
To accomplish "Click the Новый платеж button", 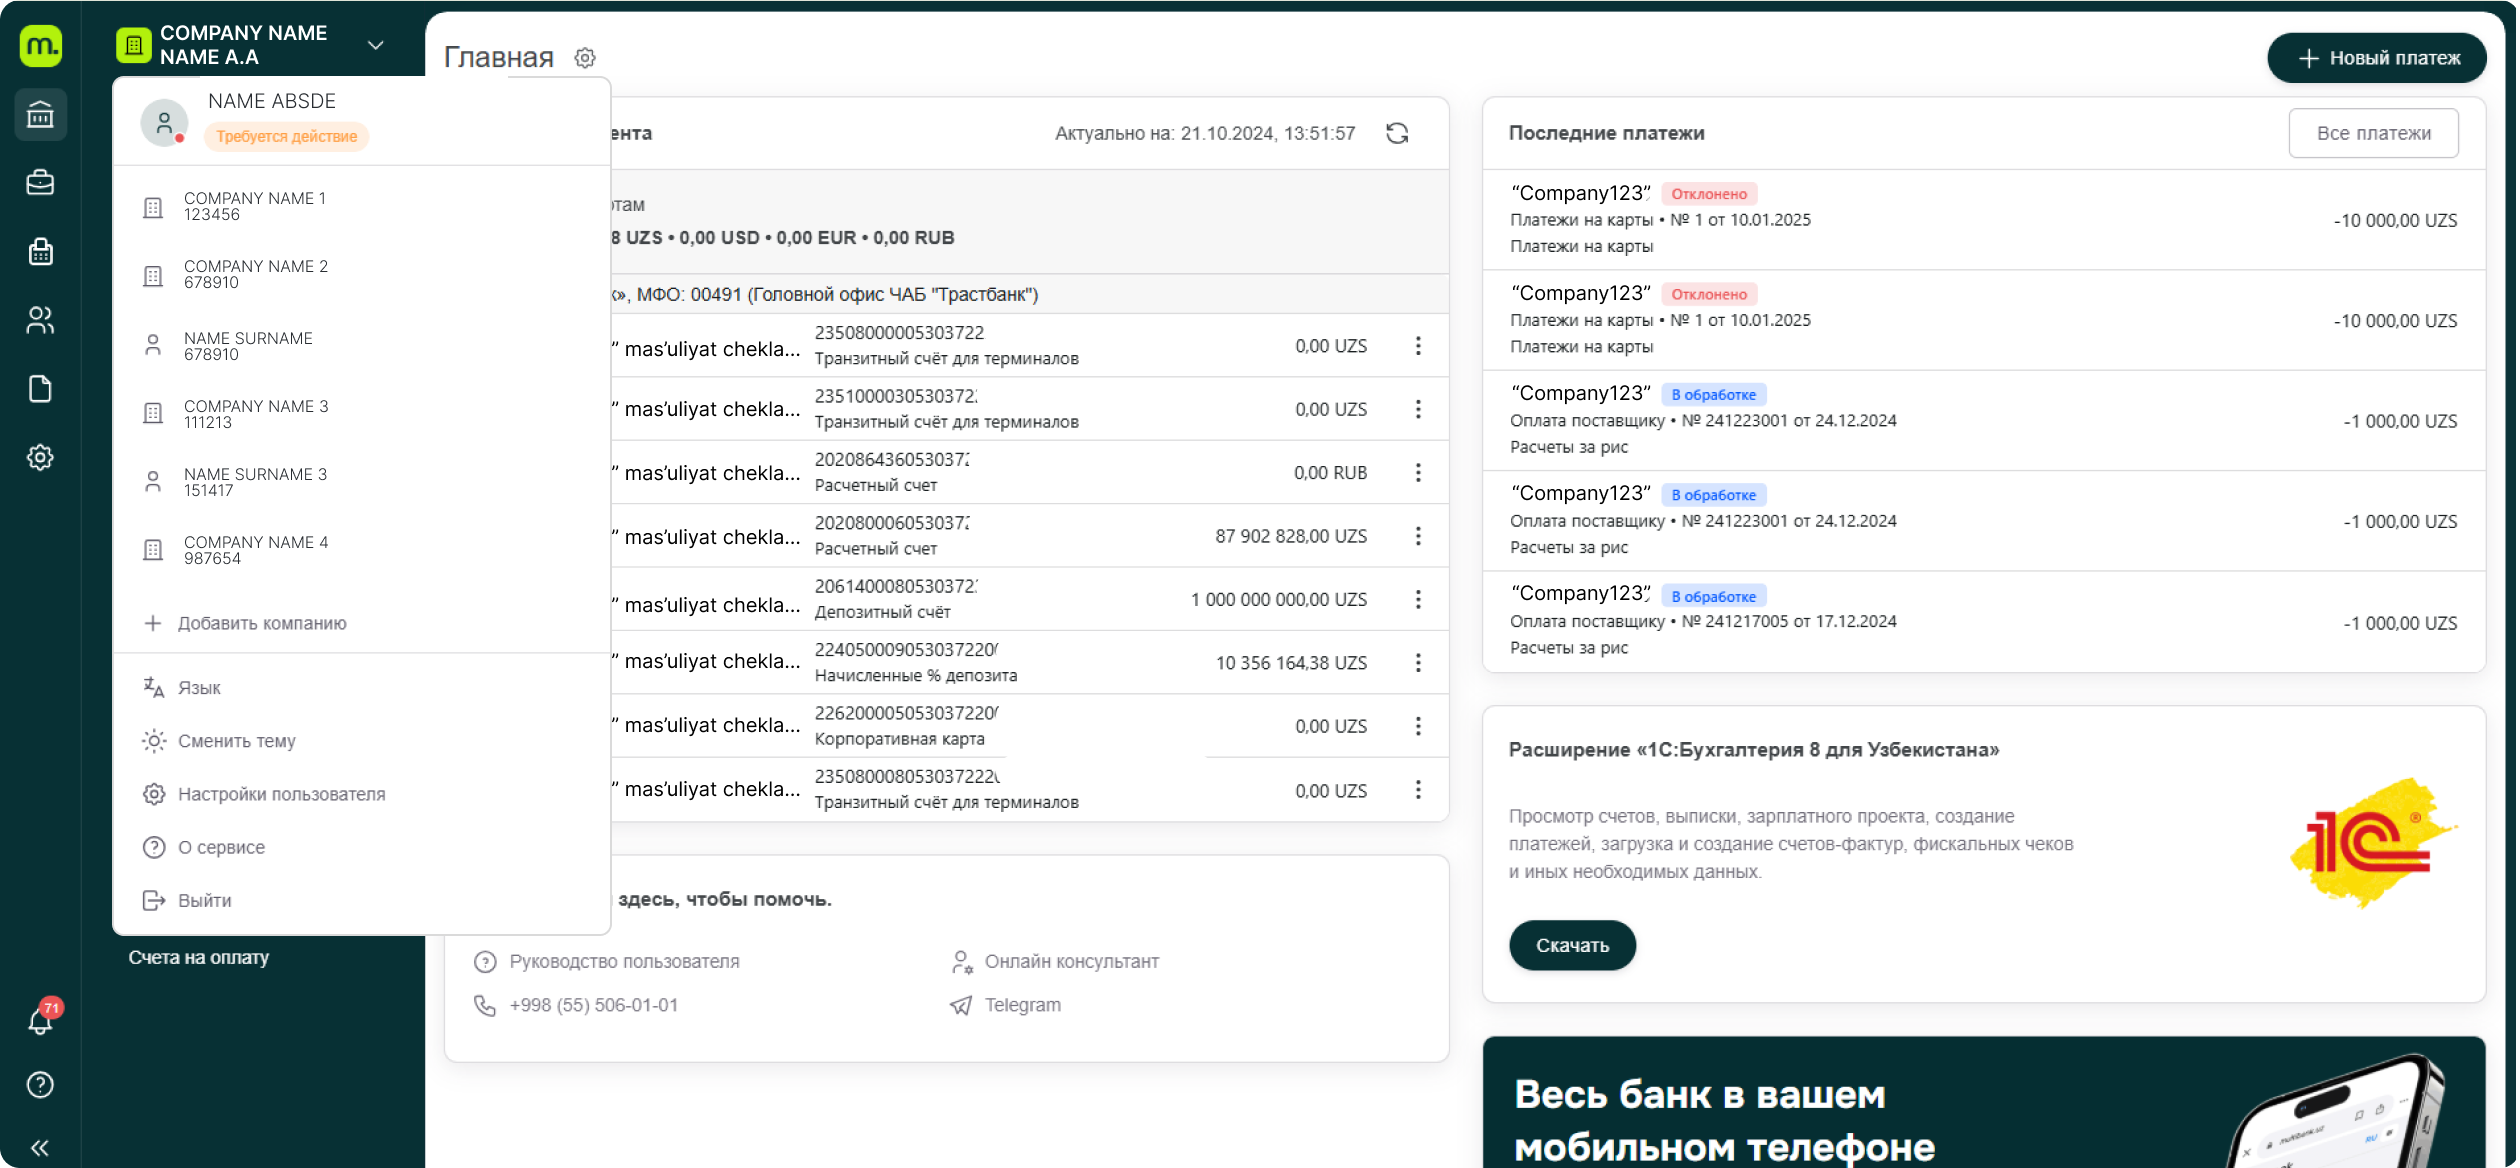I will pyautogui.click(x=2377, y=58).
